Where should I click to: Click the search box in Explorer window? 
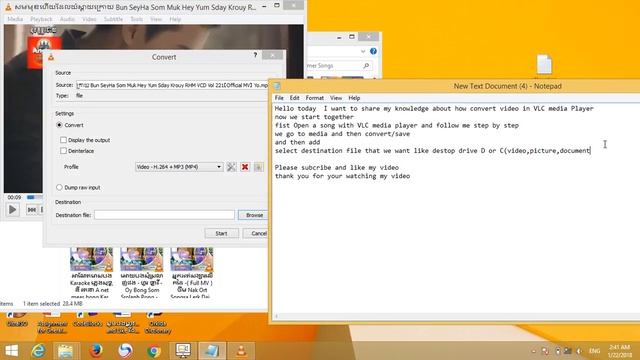tap(339, 65)
